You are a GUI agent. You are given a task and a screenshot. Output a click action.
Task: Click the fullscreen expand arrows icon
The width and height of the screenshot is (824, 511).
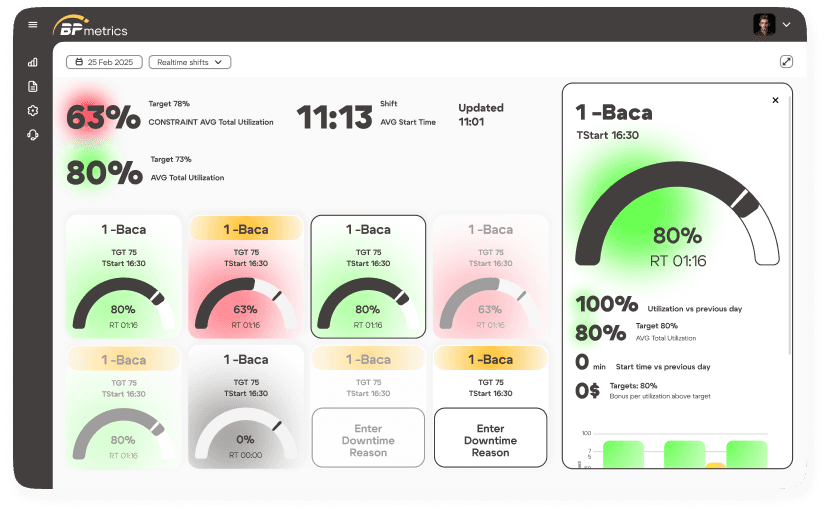point(786,62)
